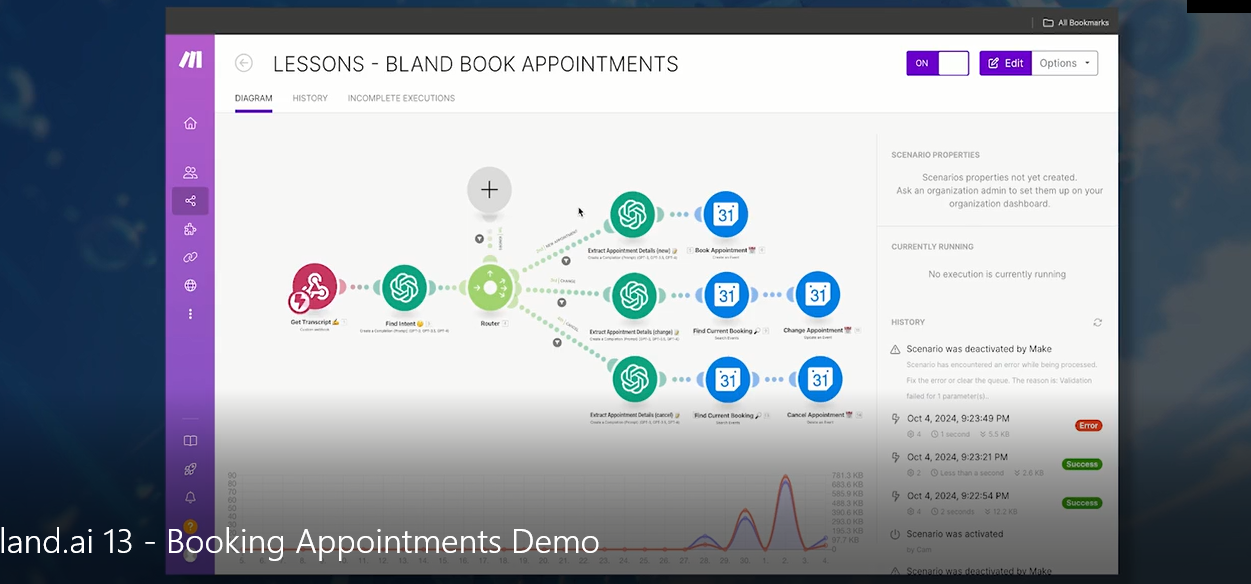Click the Templates puzzle icon in sidebar
Viewport: 1251px width, 584px height.
[190, 230]
